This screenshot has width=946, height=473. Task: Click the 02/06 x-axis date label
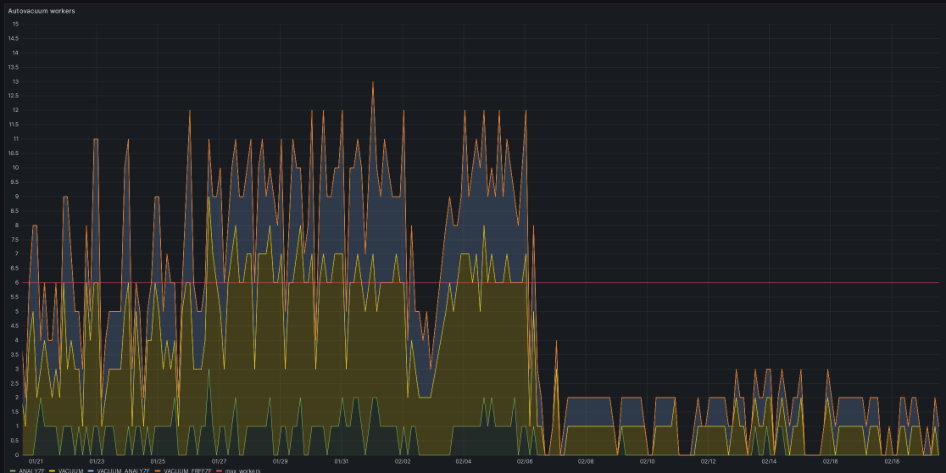click(525, 462)
